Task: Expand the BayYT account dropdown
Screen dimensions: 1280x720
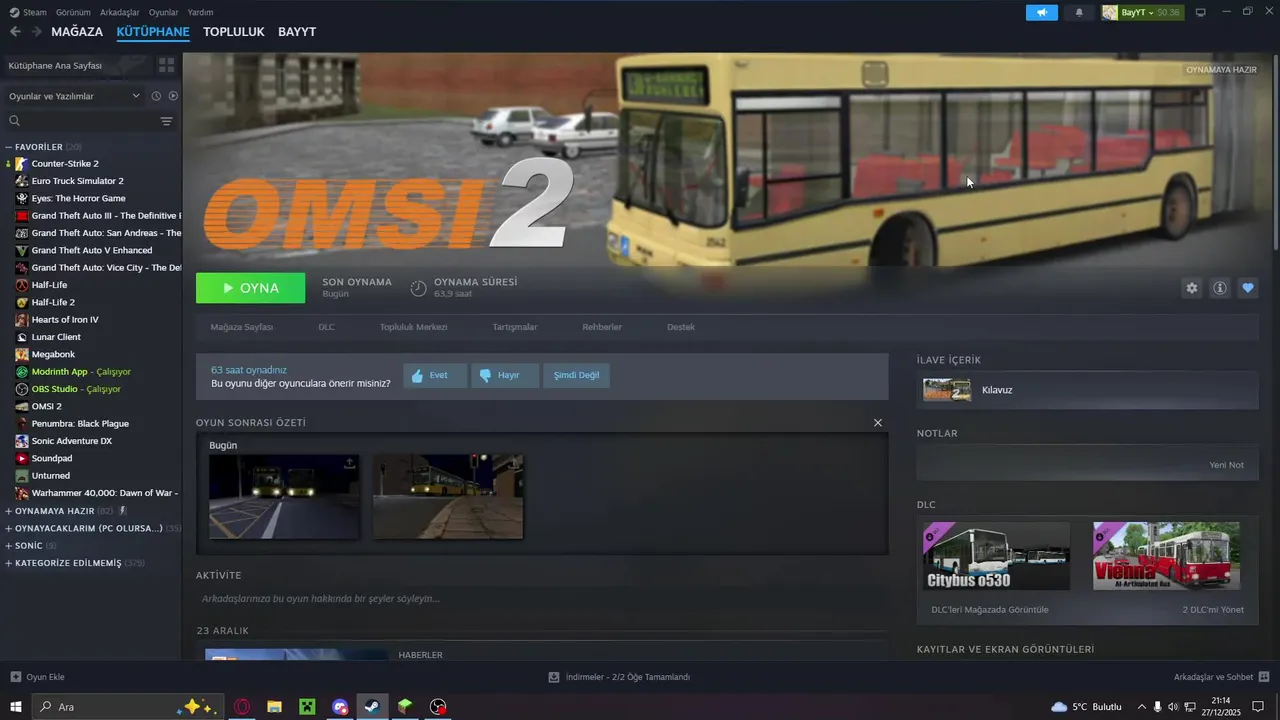Action: pos(1142,13)
